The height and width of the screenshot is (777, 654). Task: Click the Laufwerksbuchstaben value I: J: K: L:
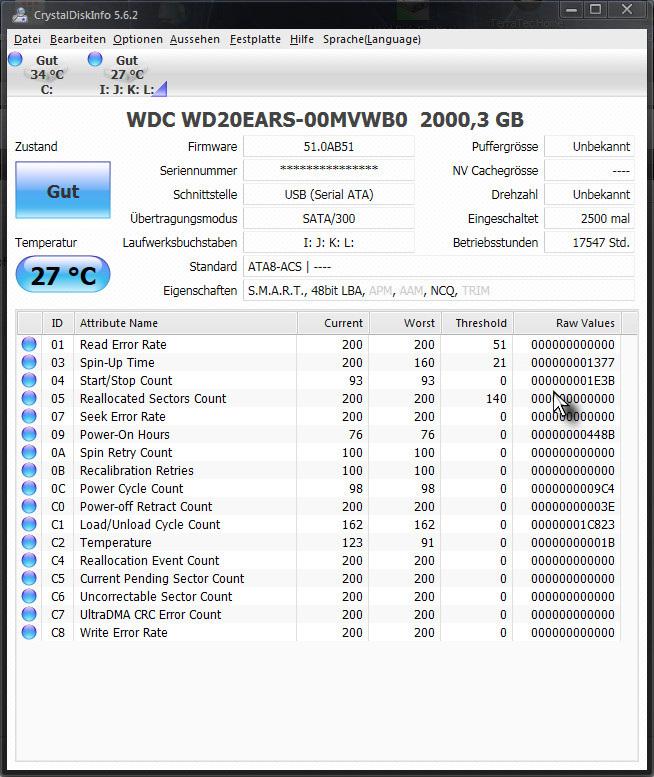click(x=329, y=243)
